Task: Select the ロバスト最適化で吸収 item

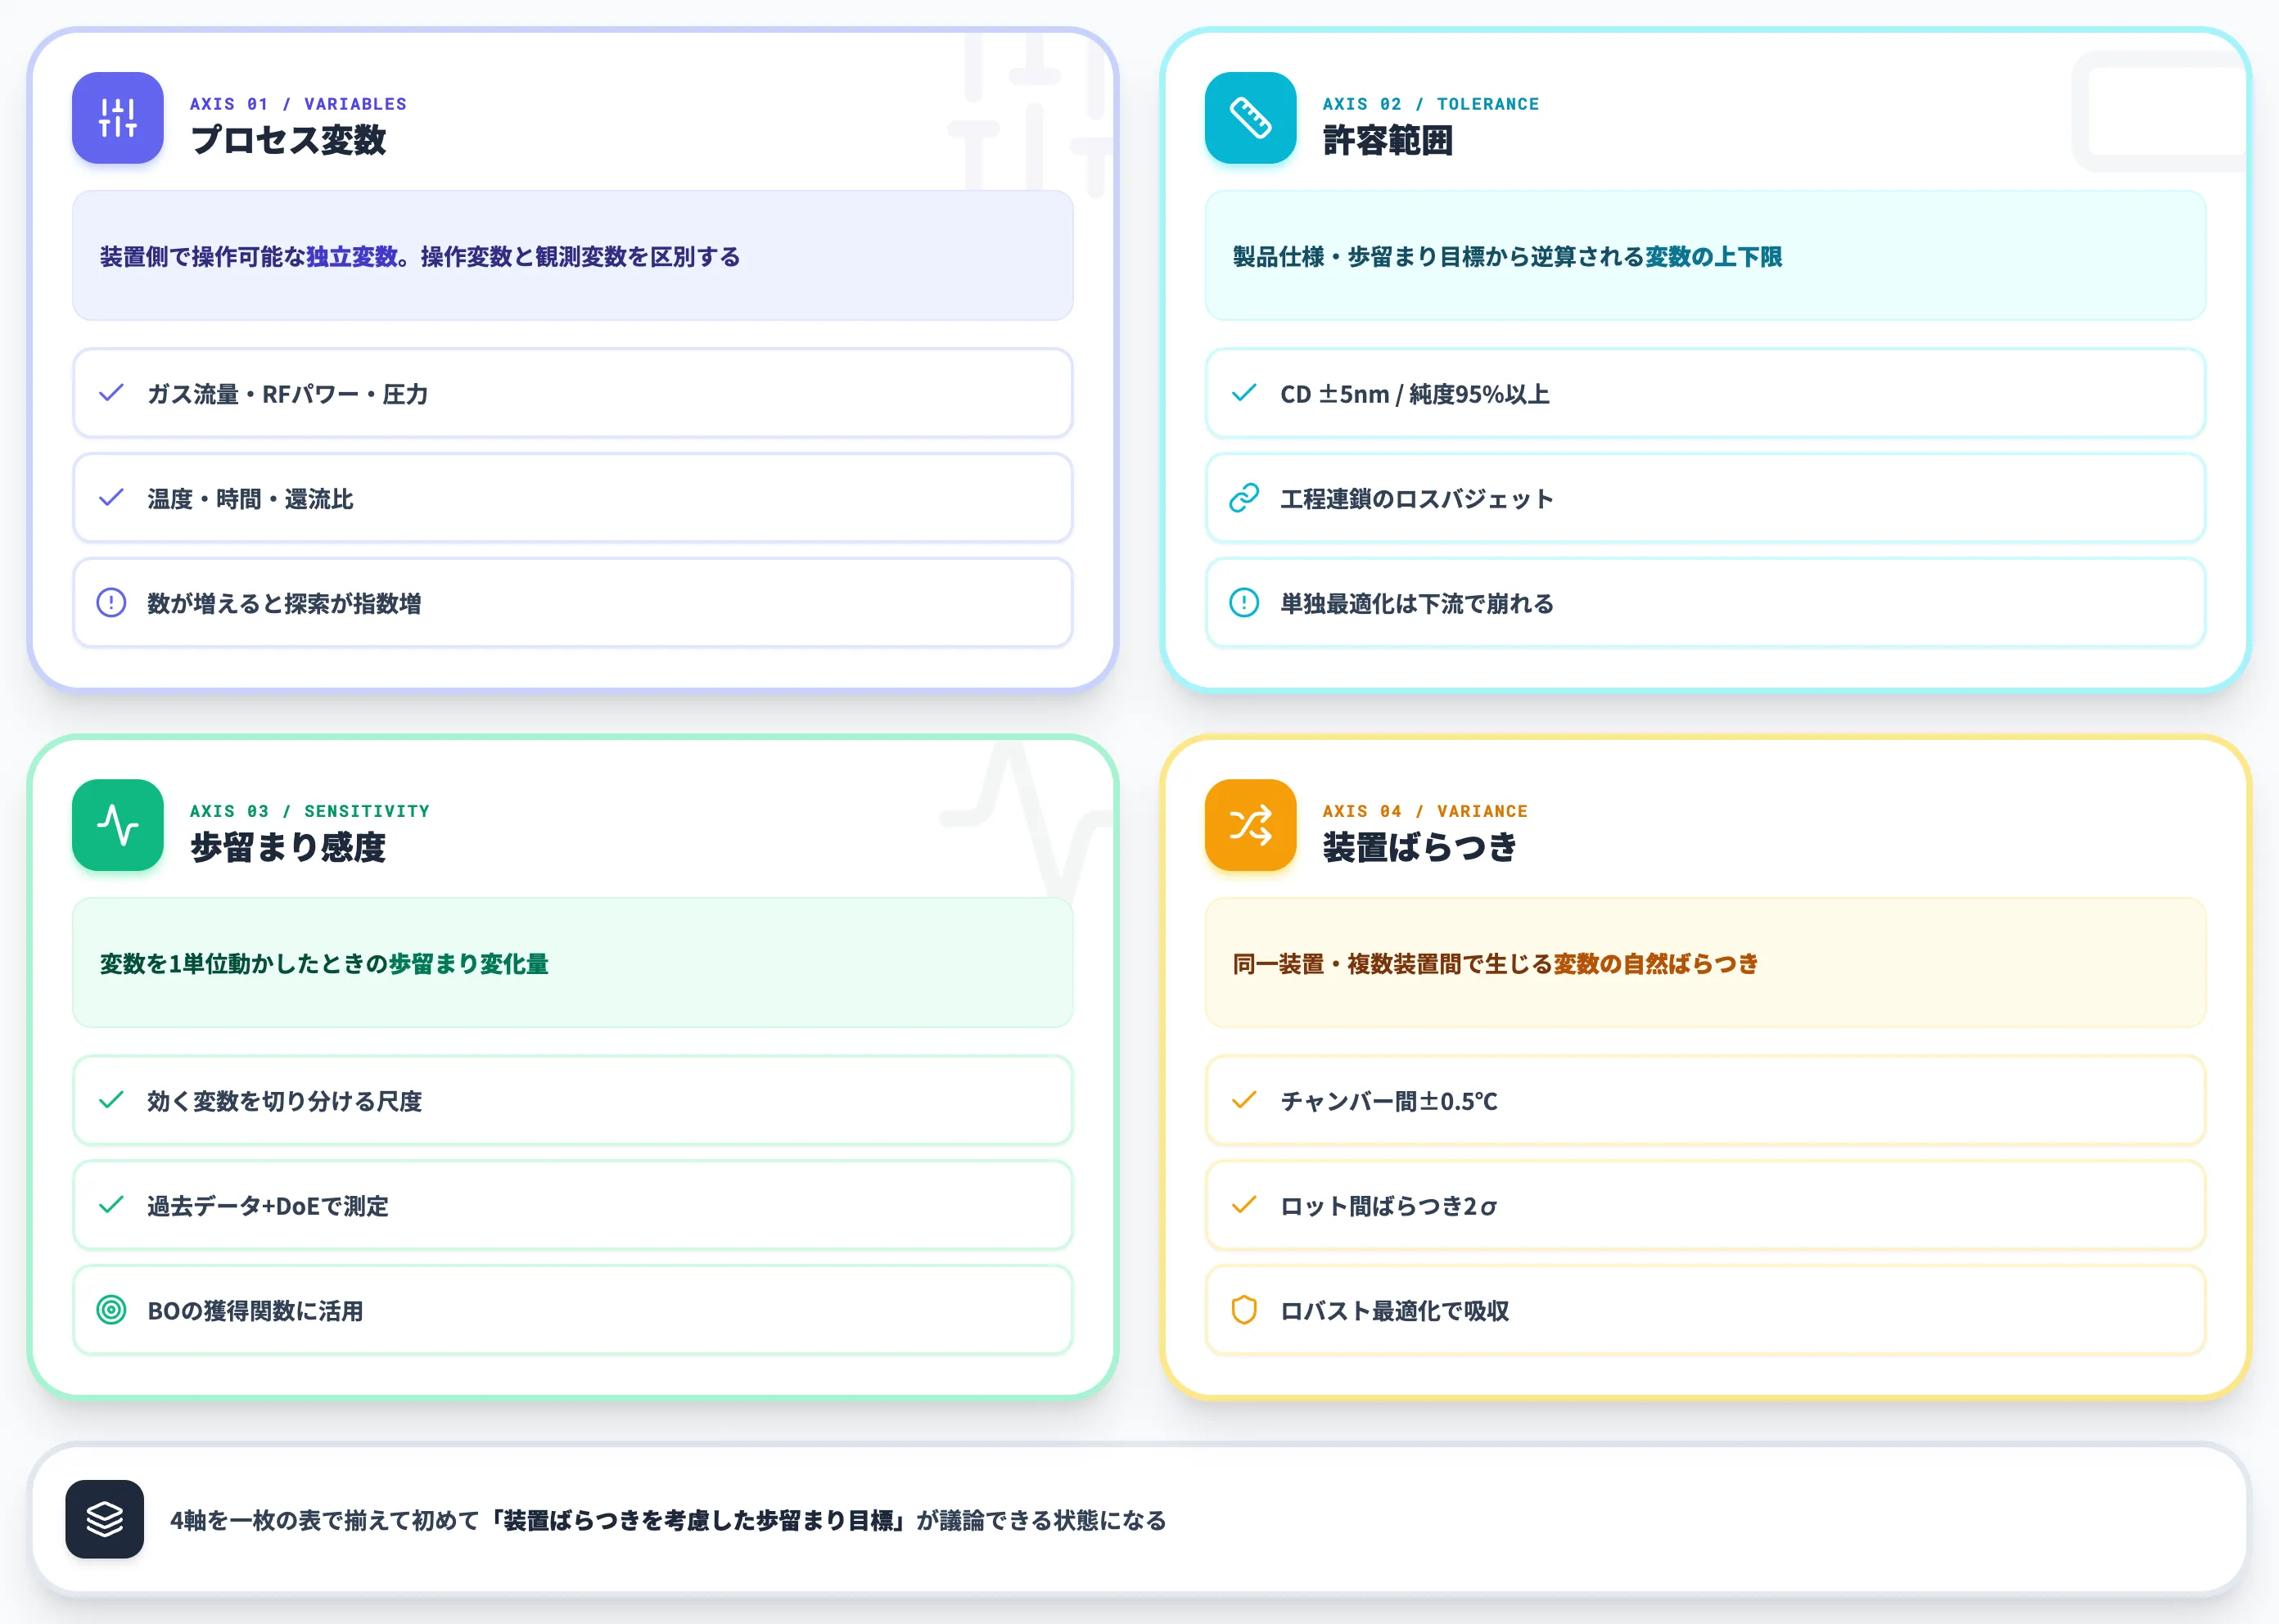Action: (1706, 1310)
